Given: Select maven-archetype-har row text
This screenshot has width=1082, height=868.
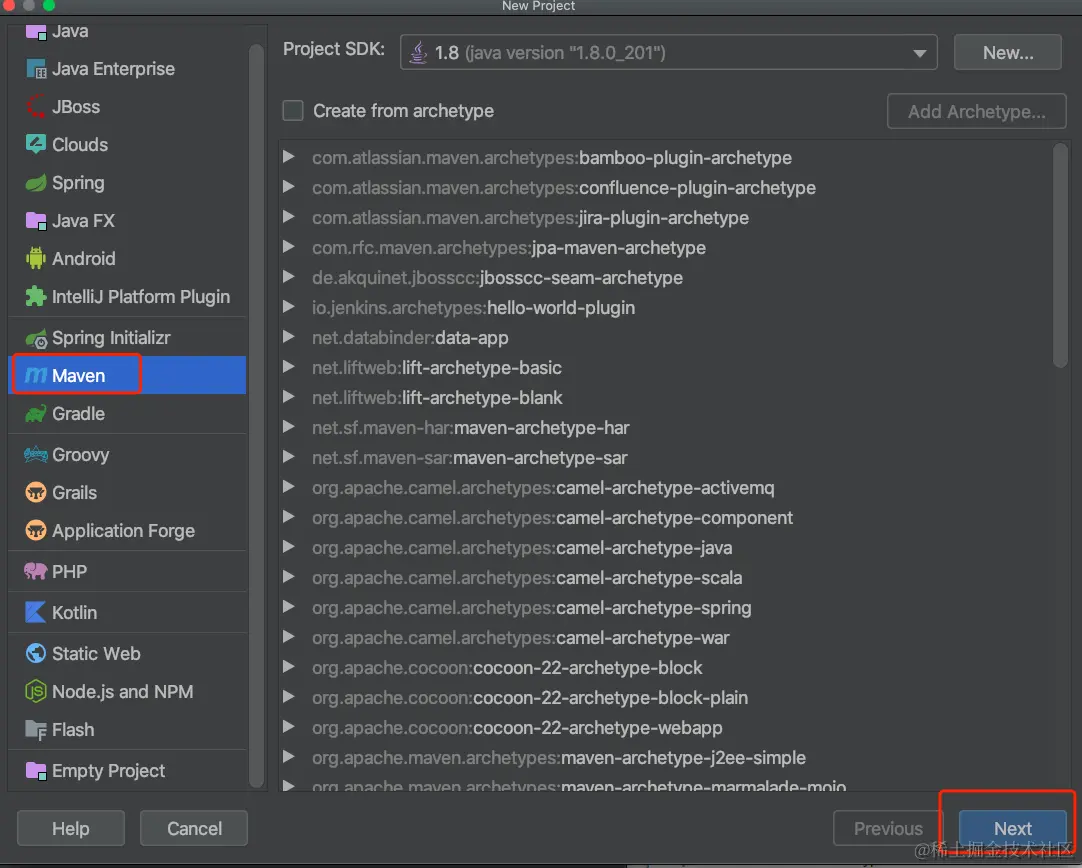Looking at the screenshot, I should (x=471, y=428).
